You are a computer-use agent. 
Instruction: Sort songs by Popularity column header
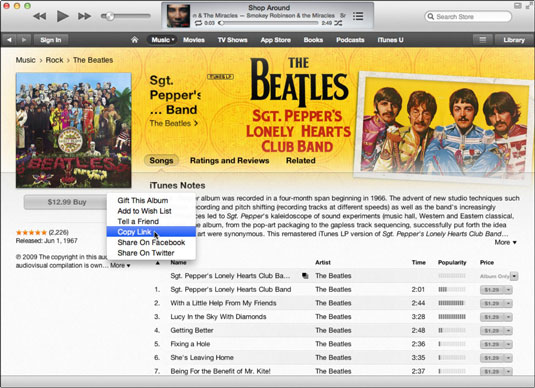click(452, 262)
